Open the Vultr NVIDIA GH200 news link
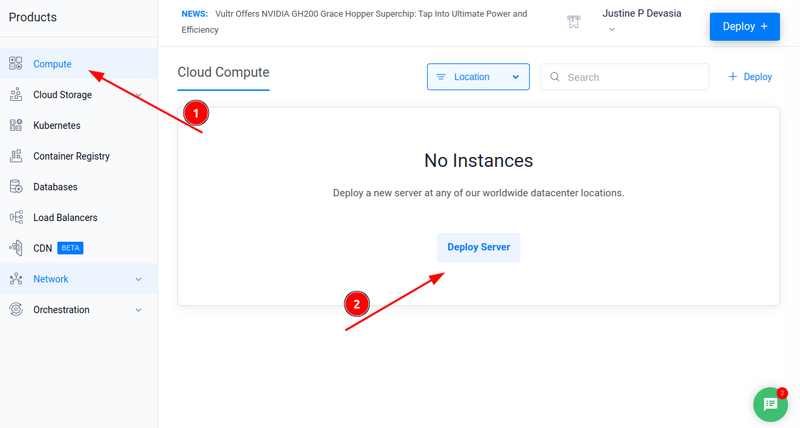 tap(354, 21)
